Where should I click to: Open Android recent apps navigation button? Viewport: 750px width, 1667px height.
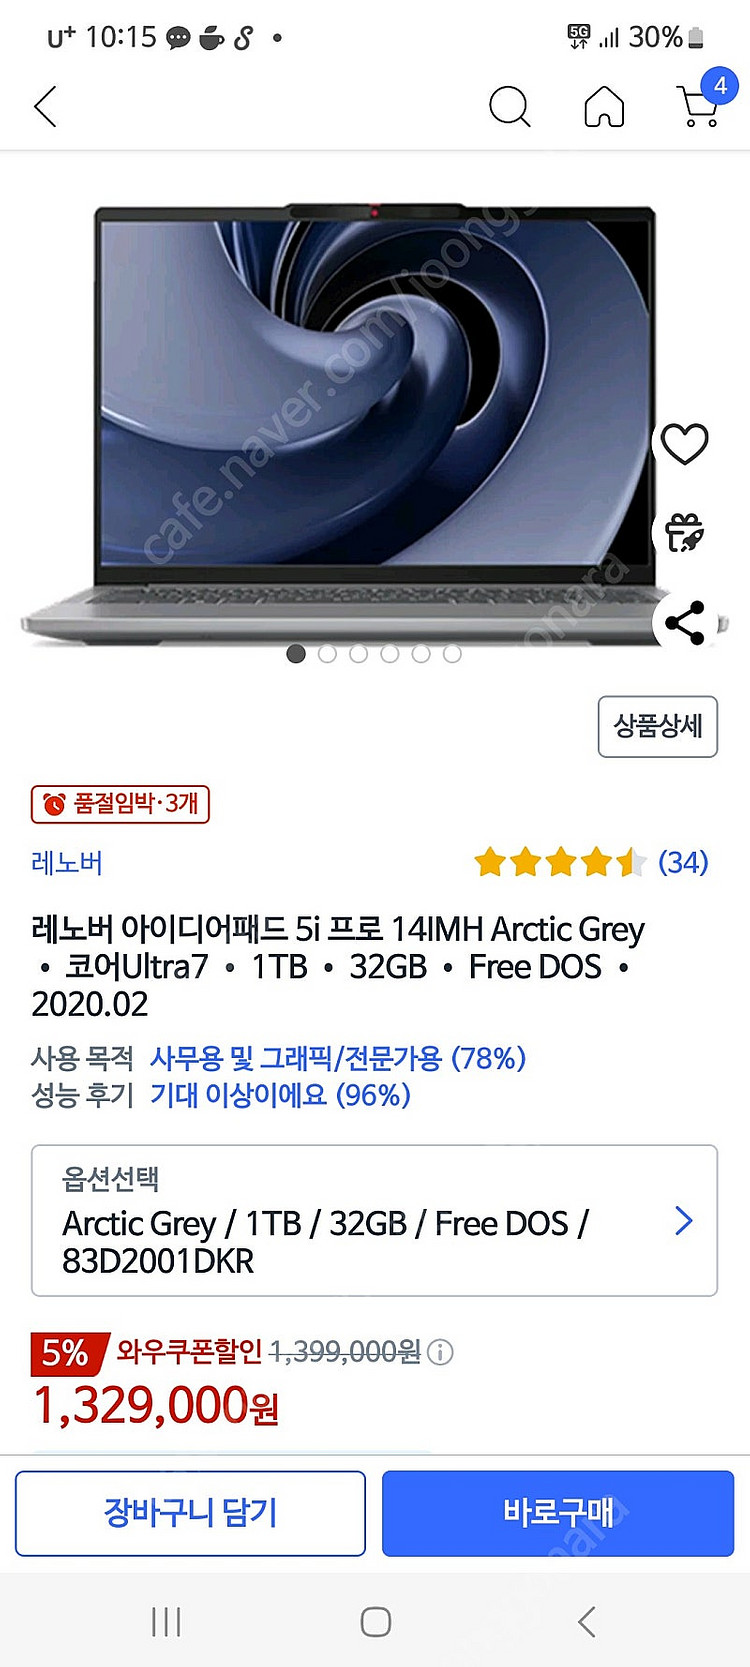point(166,1621)
